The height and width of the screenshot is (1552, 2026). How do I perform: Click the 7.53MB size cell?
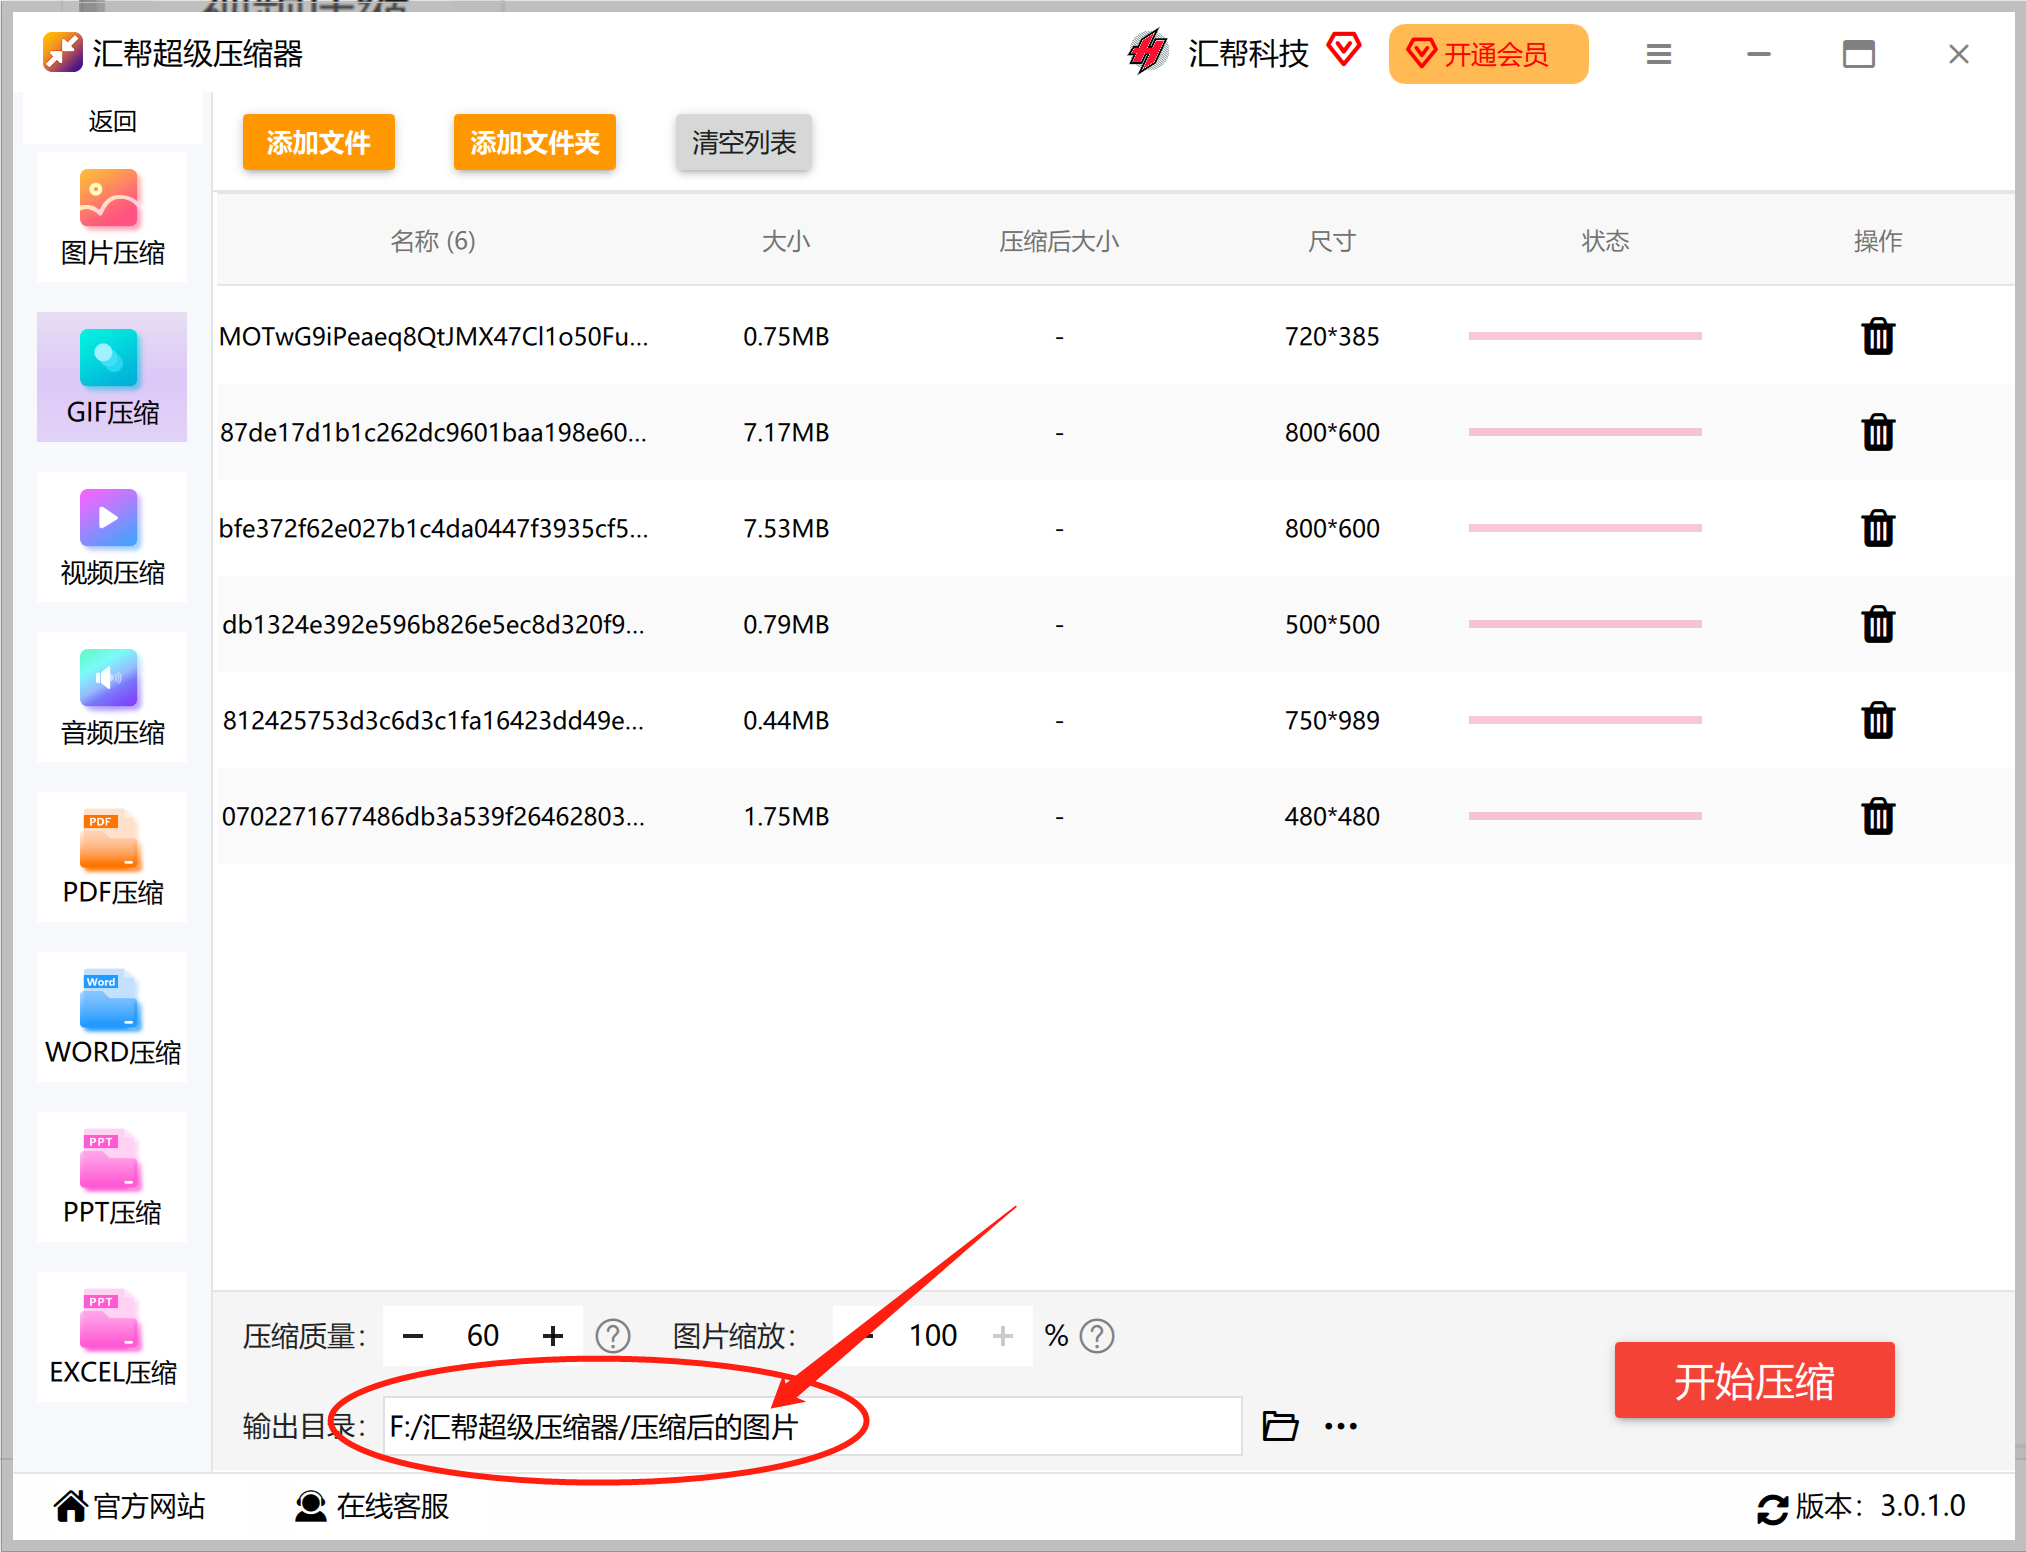[786, 529]
